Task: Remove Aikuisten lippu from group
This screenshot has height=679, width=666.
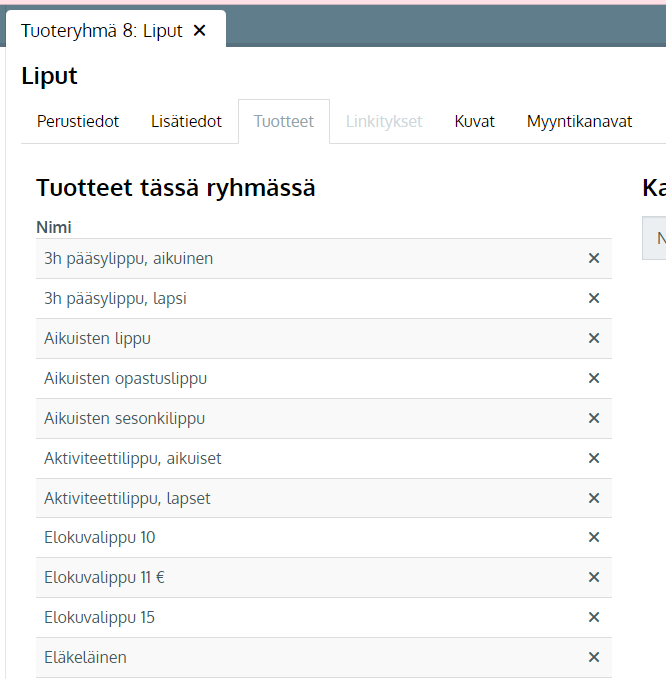Action: (594, 338)
